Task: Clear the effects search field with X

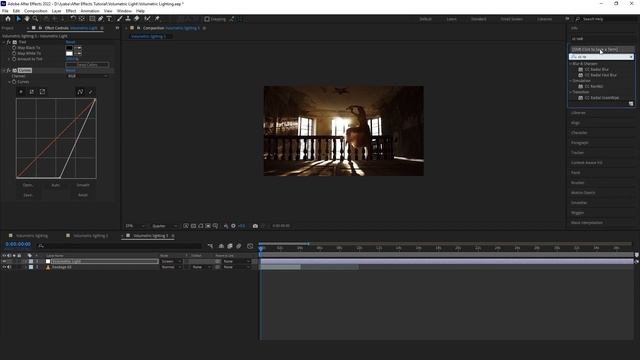Action: point(631,57)
